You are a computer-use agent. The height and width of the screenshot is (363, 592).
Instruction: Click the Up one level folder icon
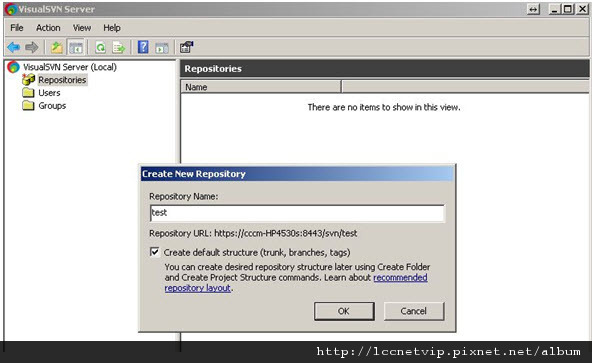57,47
